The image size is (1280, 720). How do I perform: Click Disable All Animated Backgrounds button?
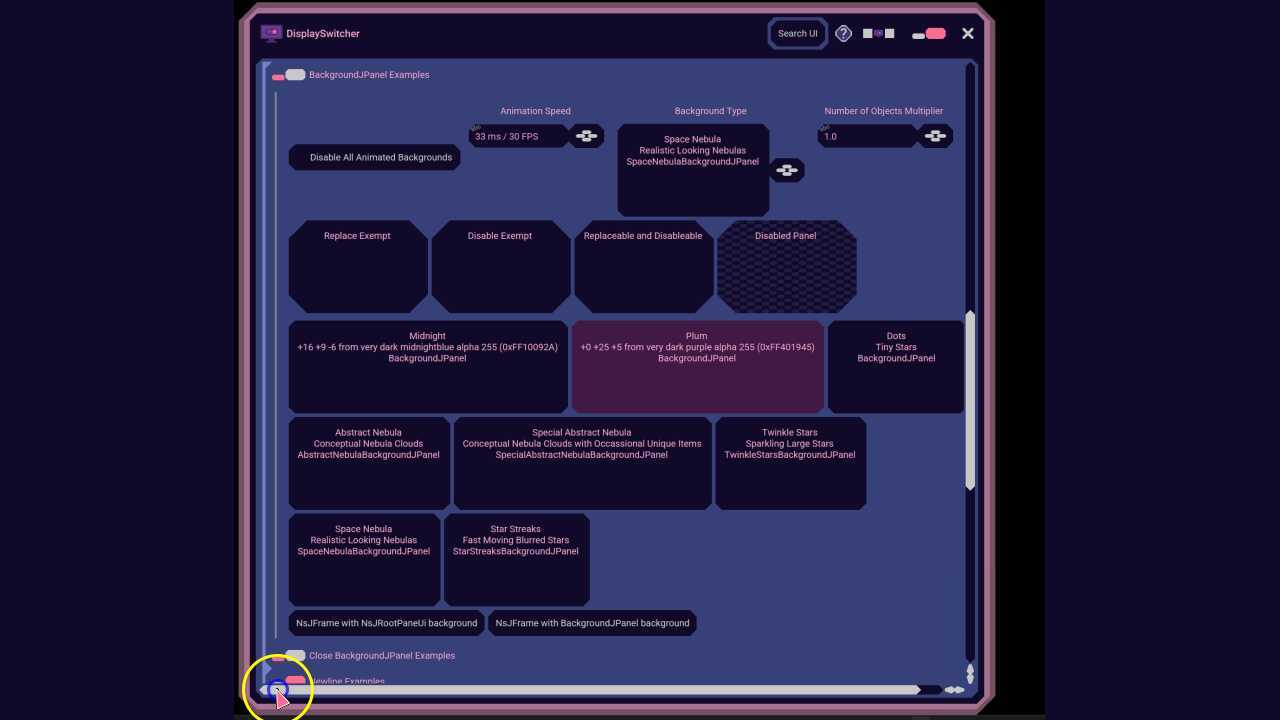[x=375, y=157]
